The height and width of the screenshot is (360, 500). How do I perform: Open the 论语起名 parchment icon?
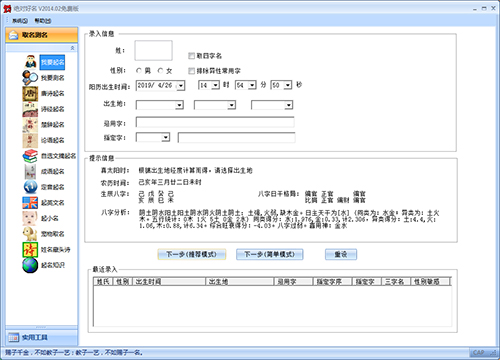pyautogui.click(x=30, y=140)
